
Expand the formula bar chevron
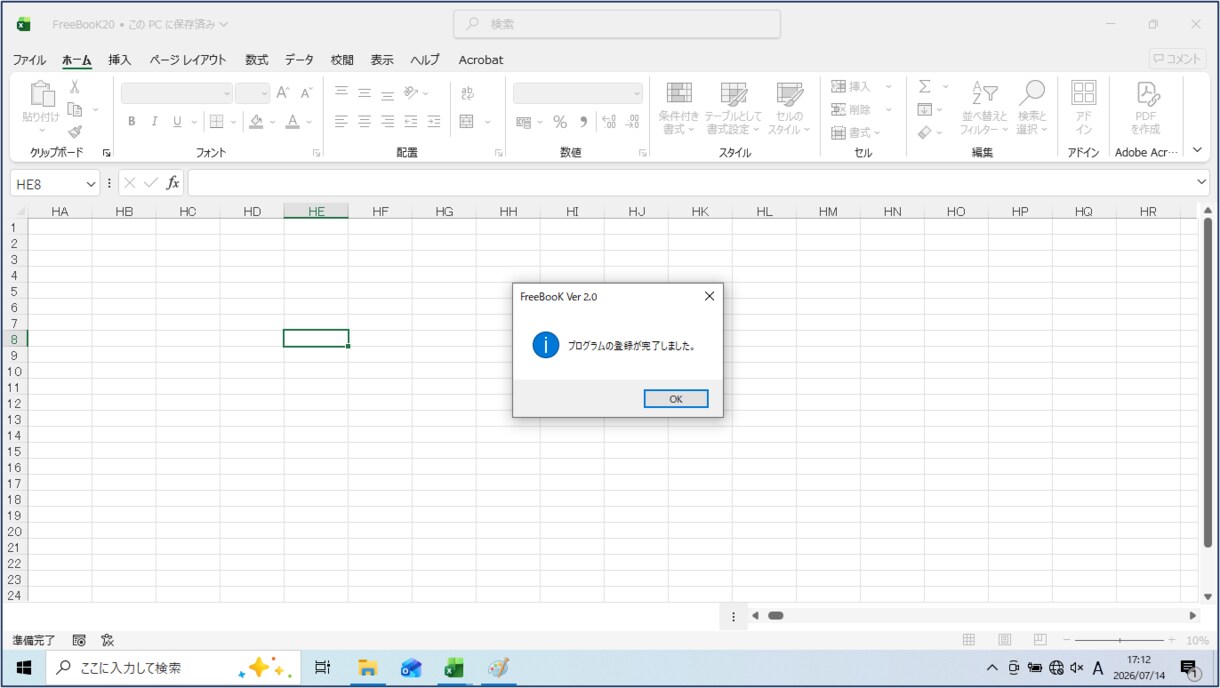(1202, 182)
